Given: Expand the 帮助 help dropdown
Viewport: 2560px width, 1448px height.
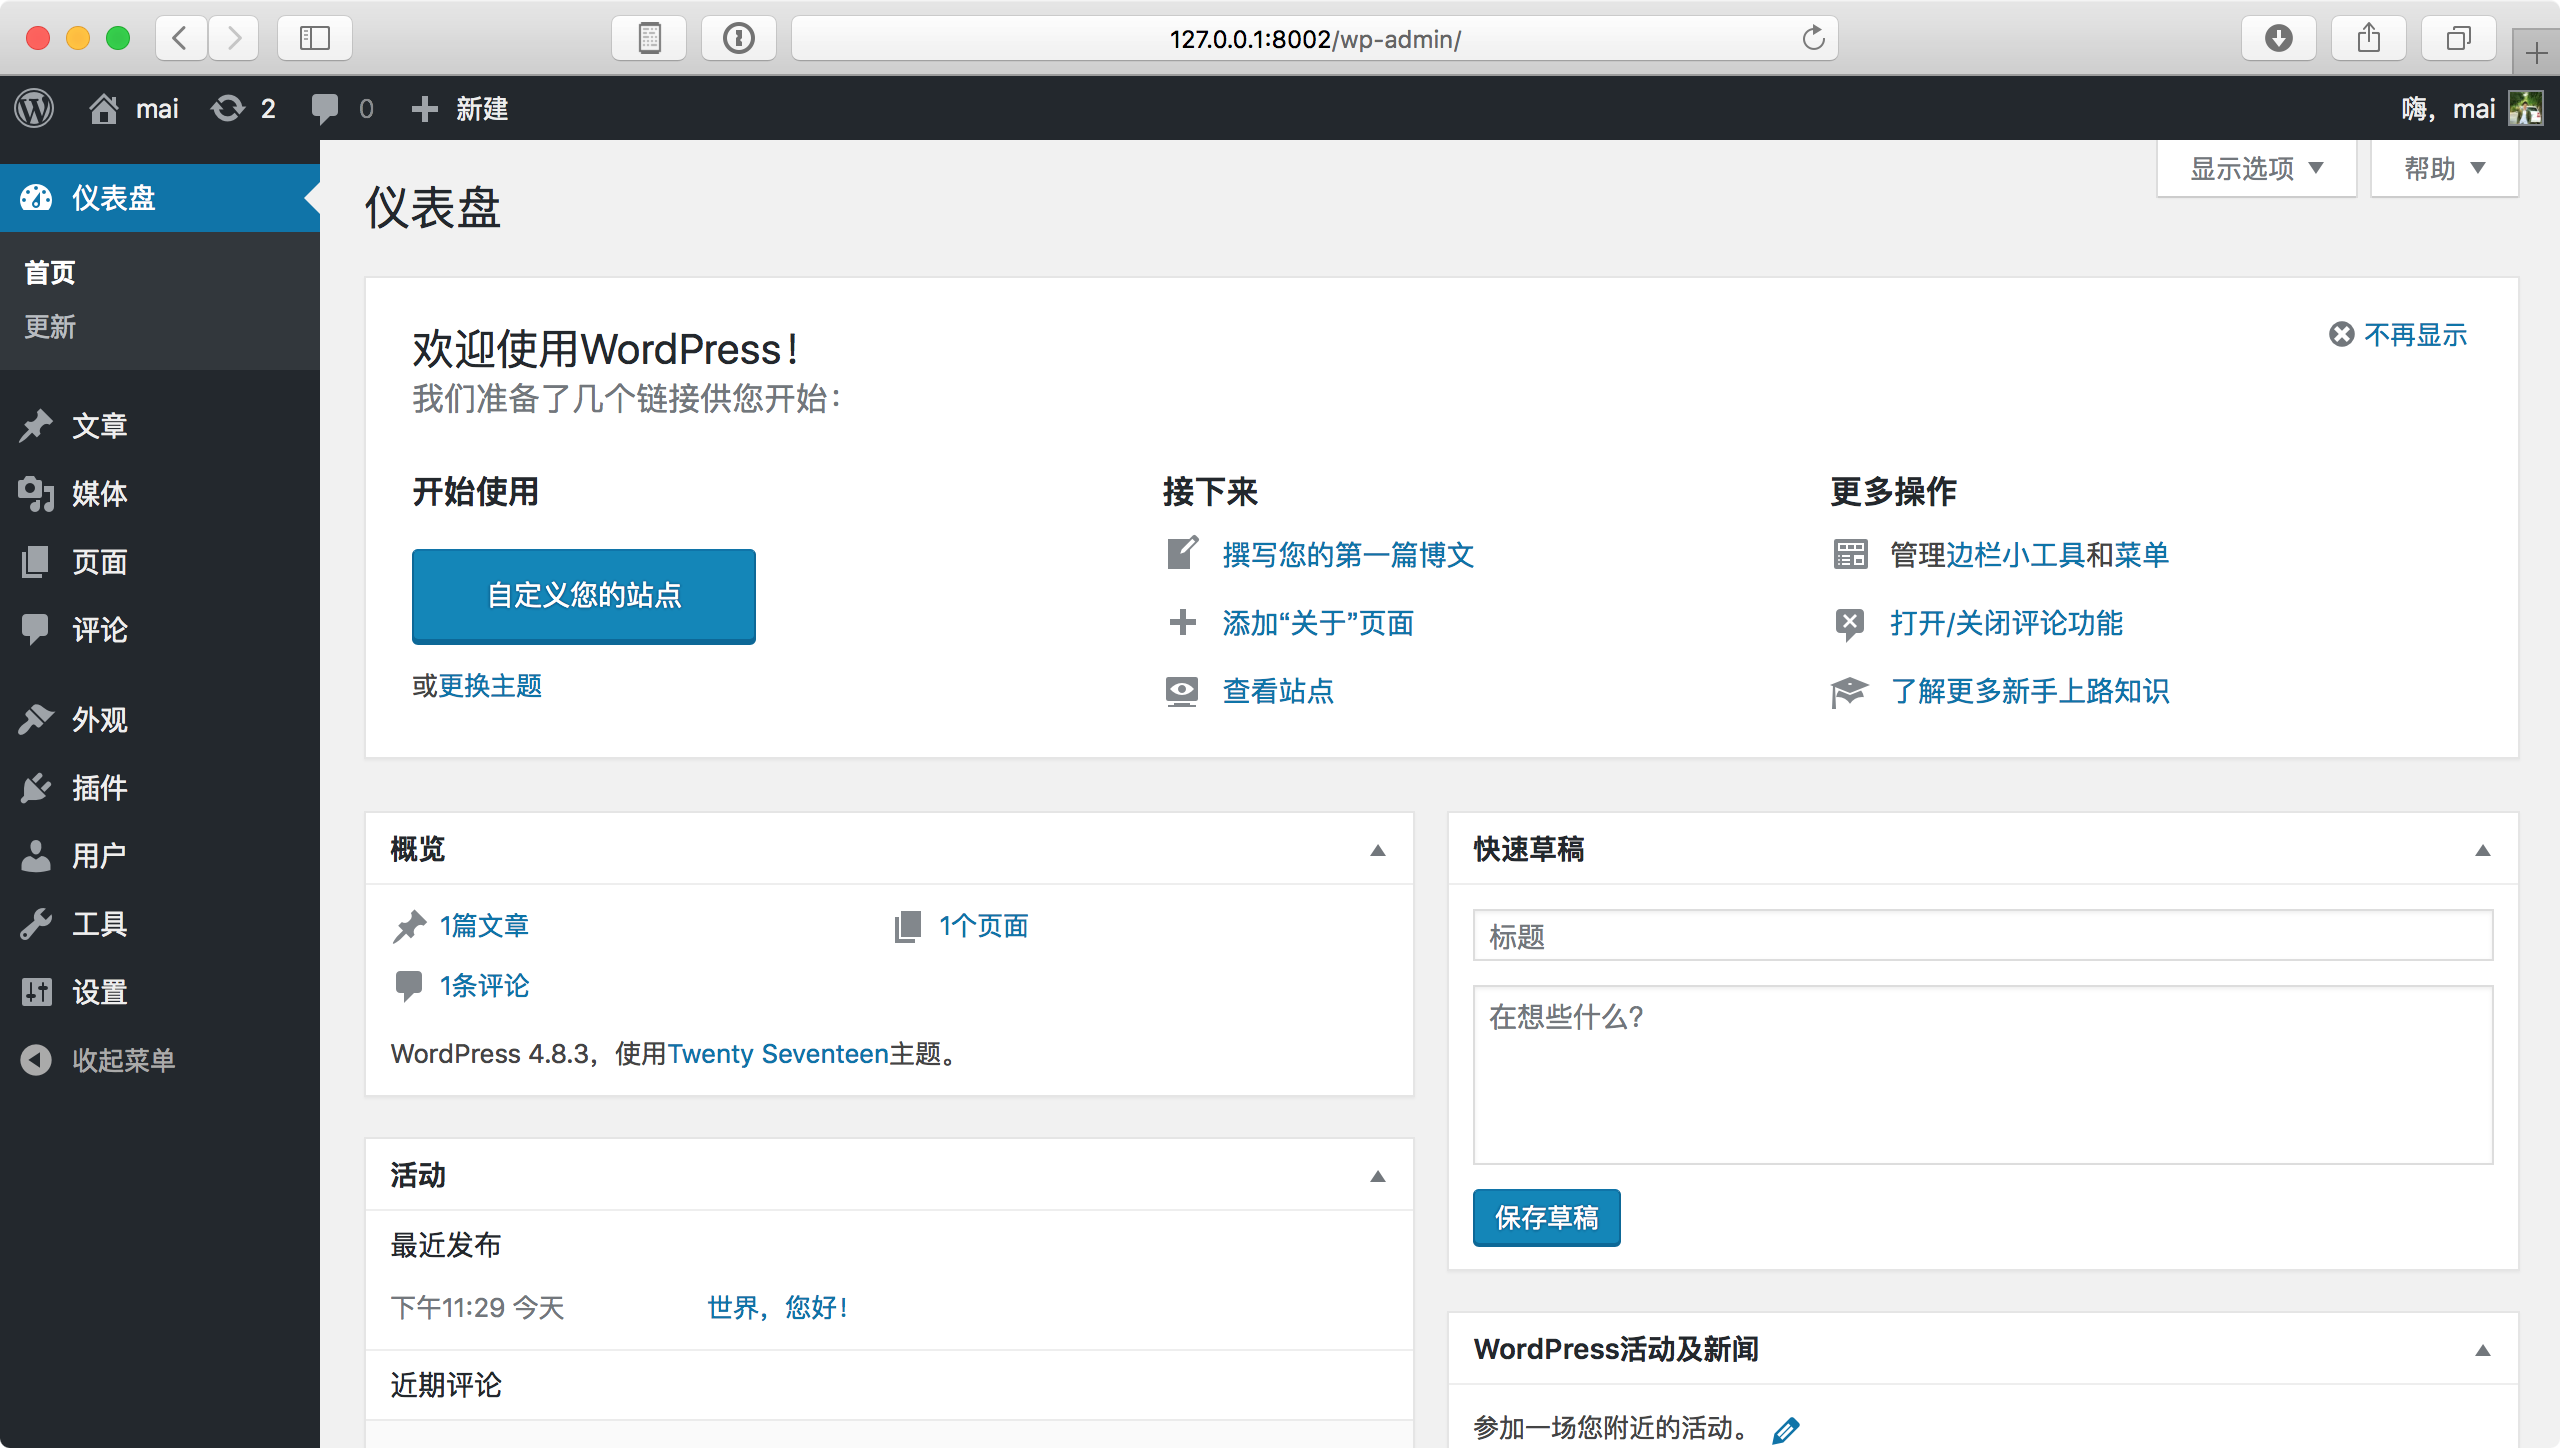Looking at the screenshot, I should (x=2444, y=168).
